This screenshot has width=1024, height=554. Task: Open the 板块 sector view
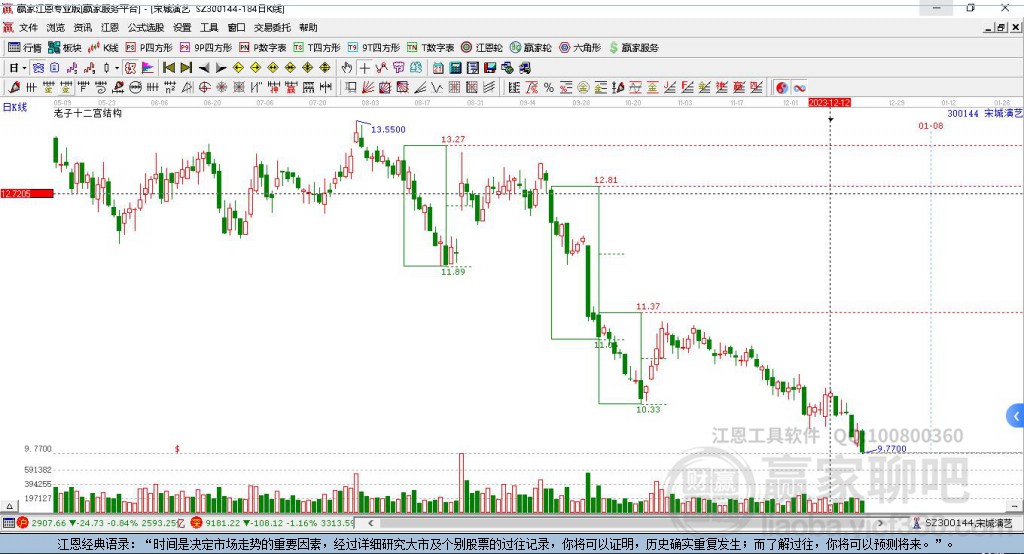[x=65, y=48]
